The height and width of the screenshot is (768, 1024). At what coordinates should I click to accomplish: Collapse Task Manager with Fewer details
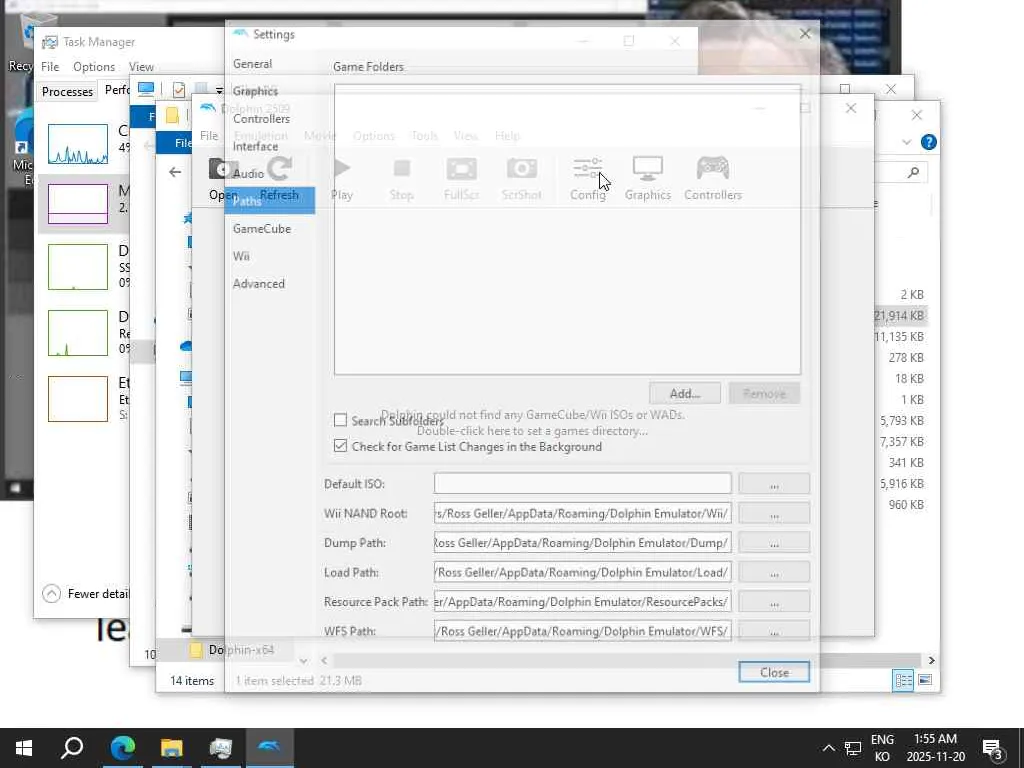86,593
